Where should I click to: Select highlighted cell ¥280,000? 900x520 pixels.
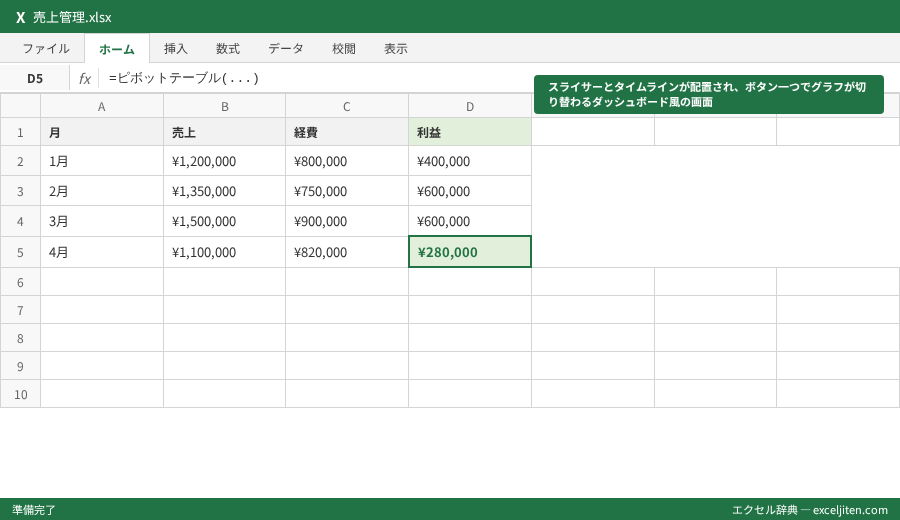[x=470, y=252]
